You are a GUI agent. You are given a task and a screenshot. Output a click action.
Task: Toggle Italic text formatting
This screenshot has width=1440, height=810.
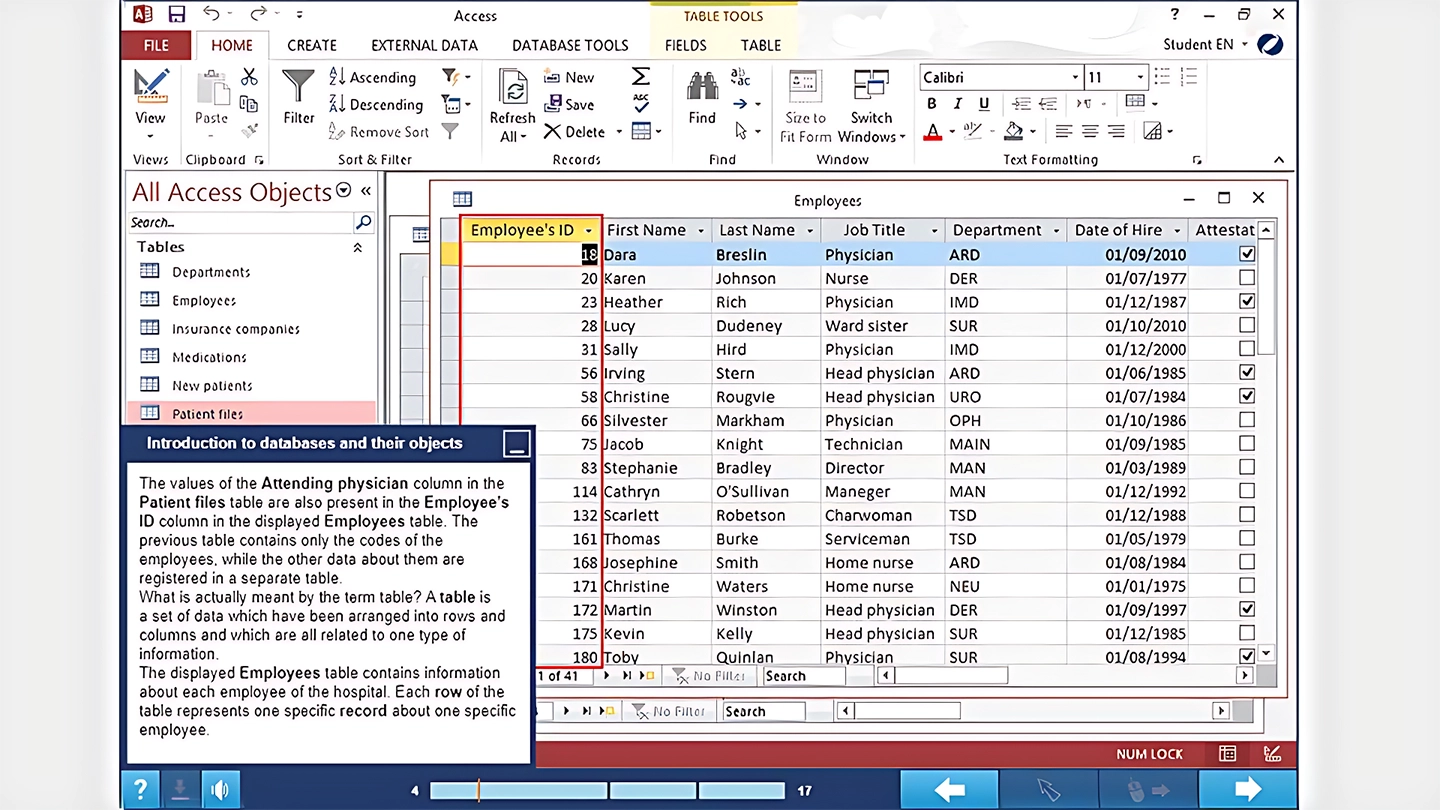coord(958,104)
